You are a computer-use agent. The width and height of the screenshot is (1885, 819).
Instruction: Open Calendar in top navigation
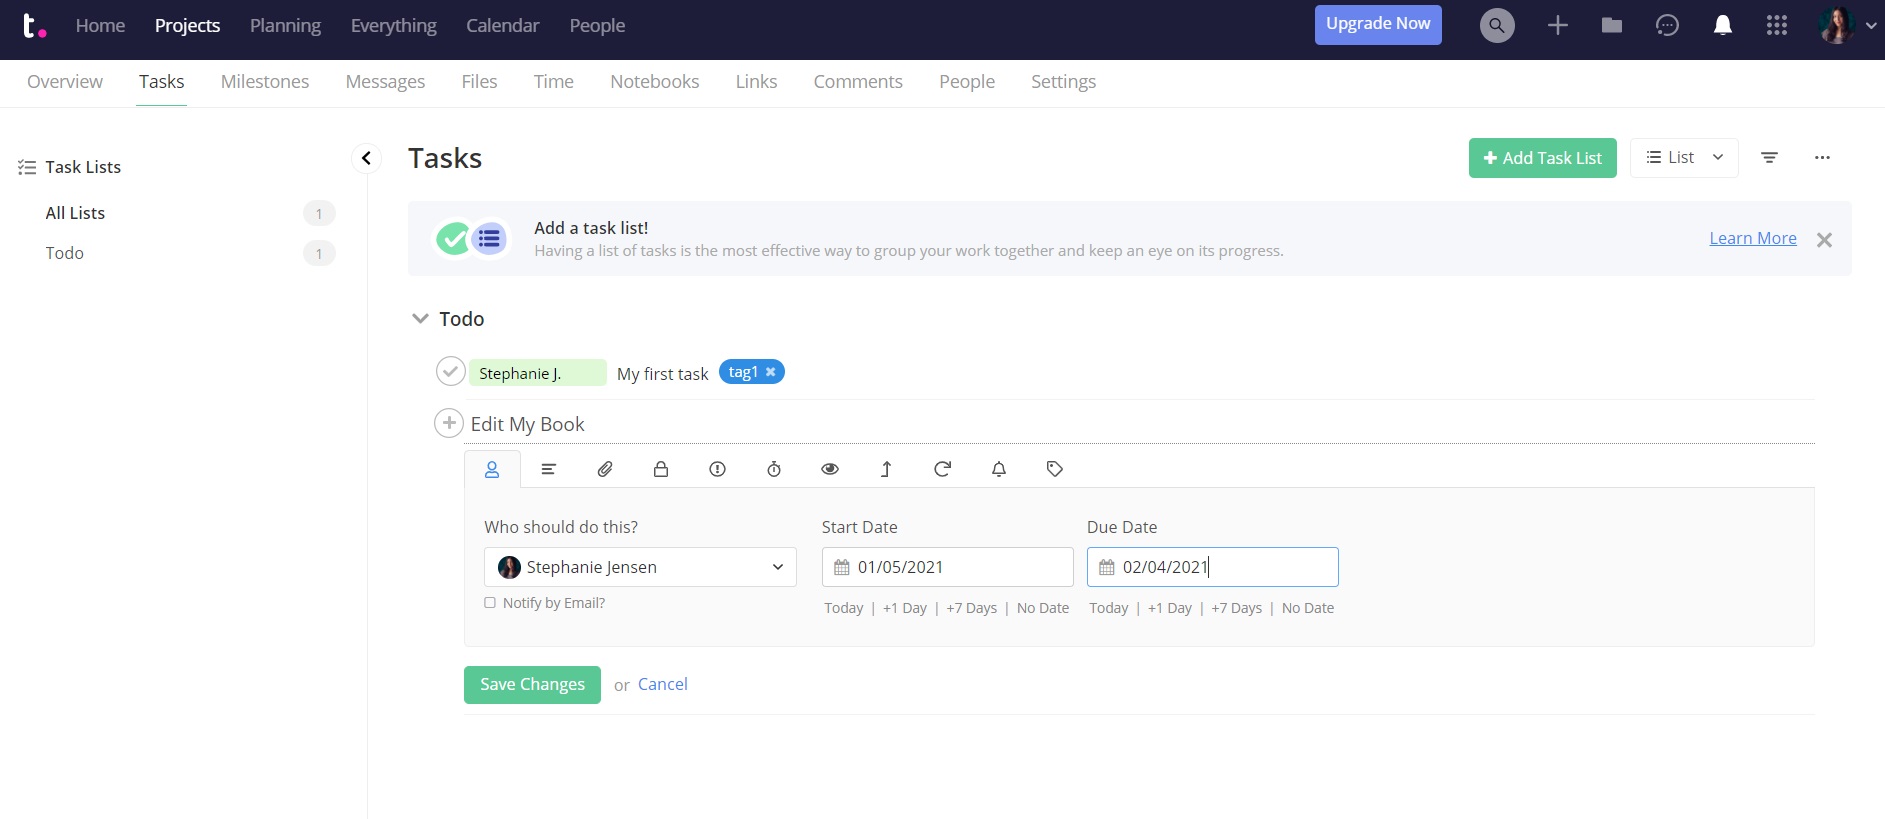pyautogui.click(x=502, y=25)
